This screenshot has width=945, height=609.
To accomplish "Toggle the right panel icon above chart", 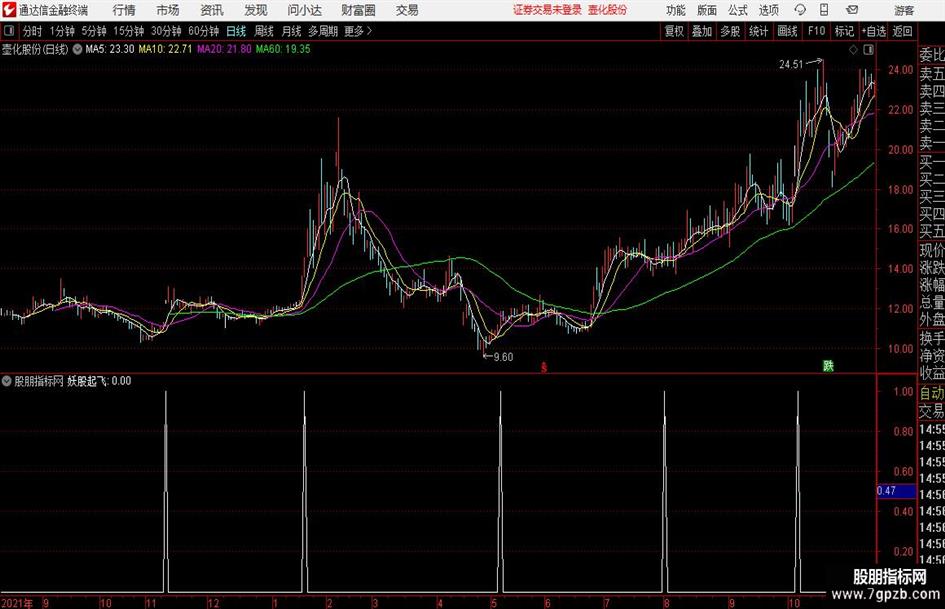I will point(868,50).
